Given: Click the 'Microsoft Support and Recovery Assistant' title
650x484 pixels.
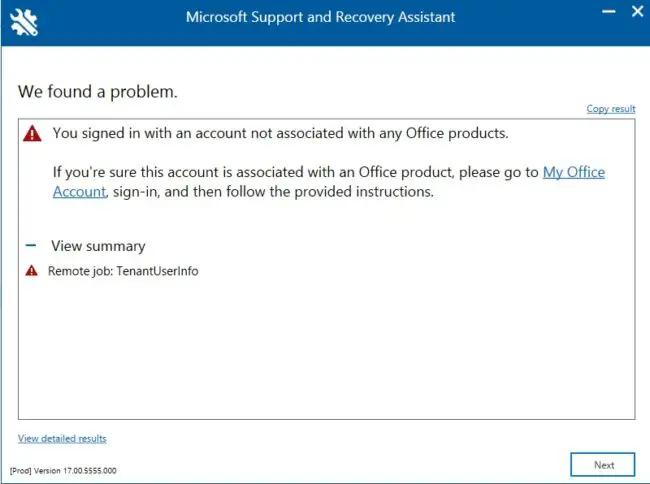Looking at the screenshot, I should [x=320, y=17].
